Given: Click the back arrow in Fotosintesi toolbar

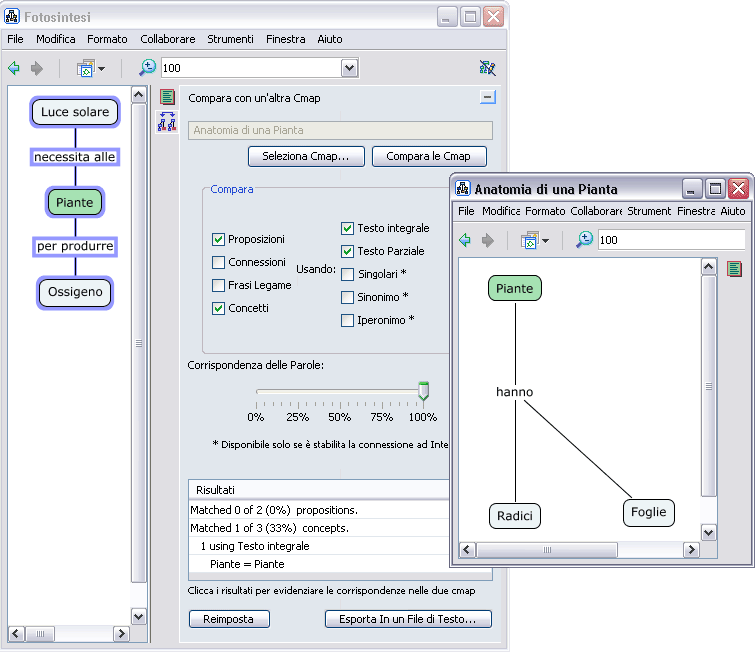Looking at the screenshot, I should click(14, 69).
